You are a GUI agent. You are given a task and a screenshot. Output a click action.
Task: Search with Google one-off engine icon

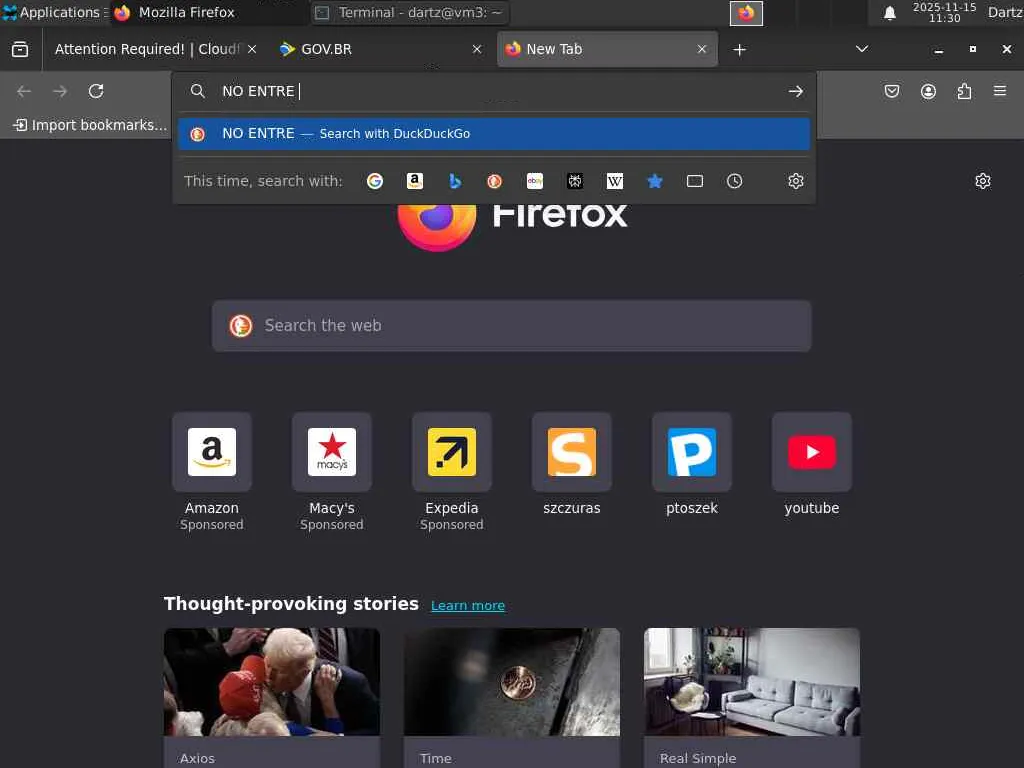point(375,181)
